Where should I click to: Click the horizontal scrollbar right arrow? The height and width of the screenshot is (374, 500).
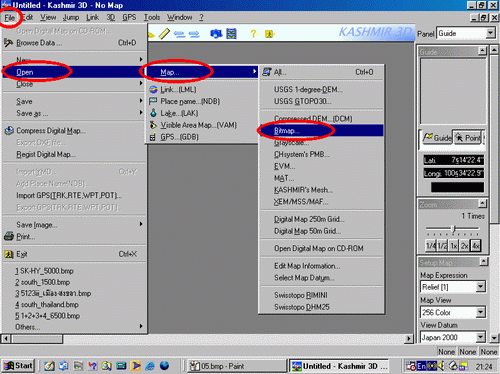(409, 339)
